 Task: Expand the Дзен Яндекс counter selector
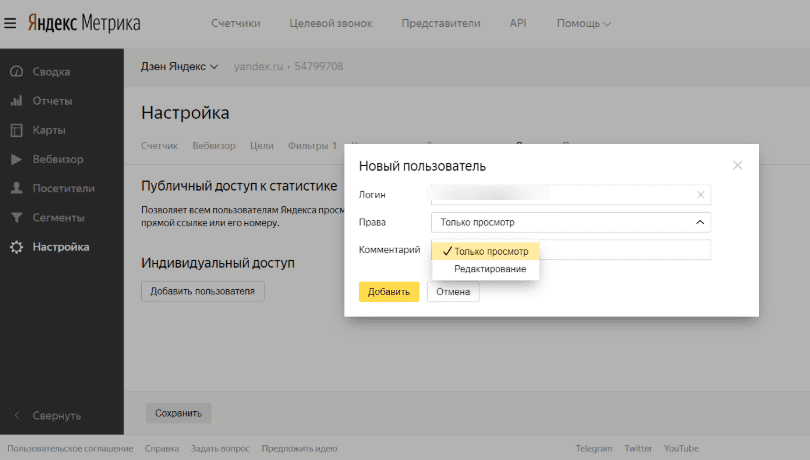tap(179, 67)
